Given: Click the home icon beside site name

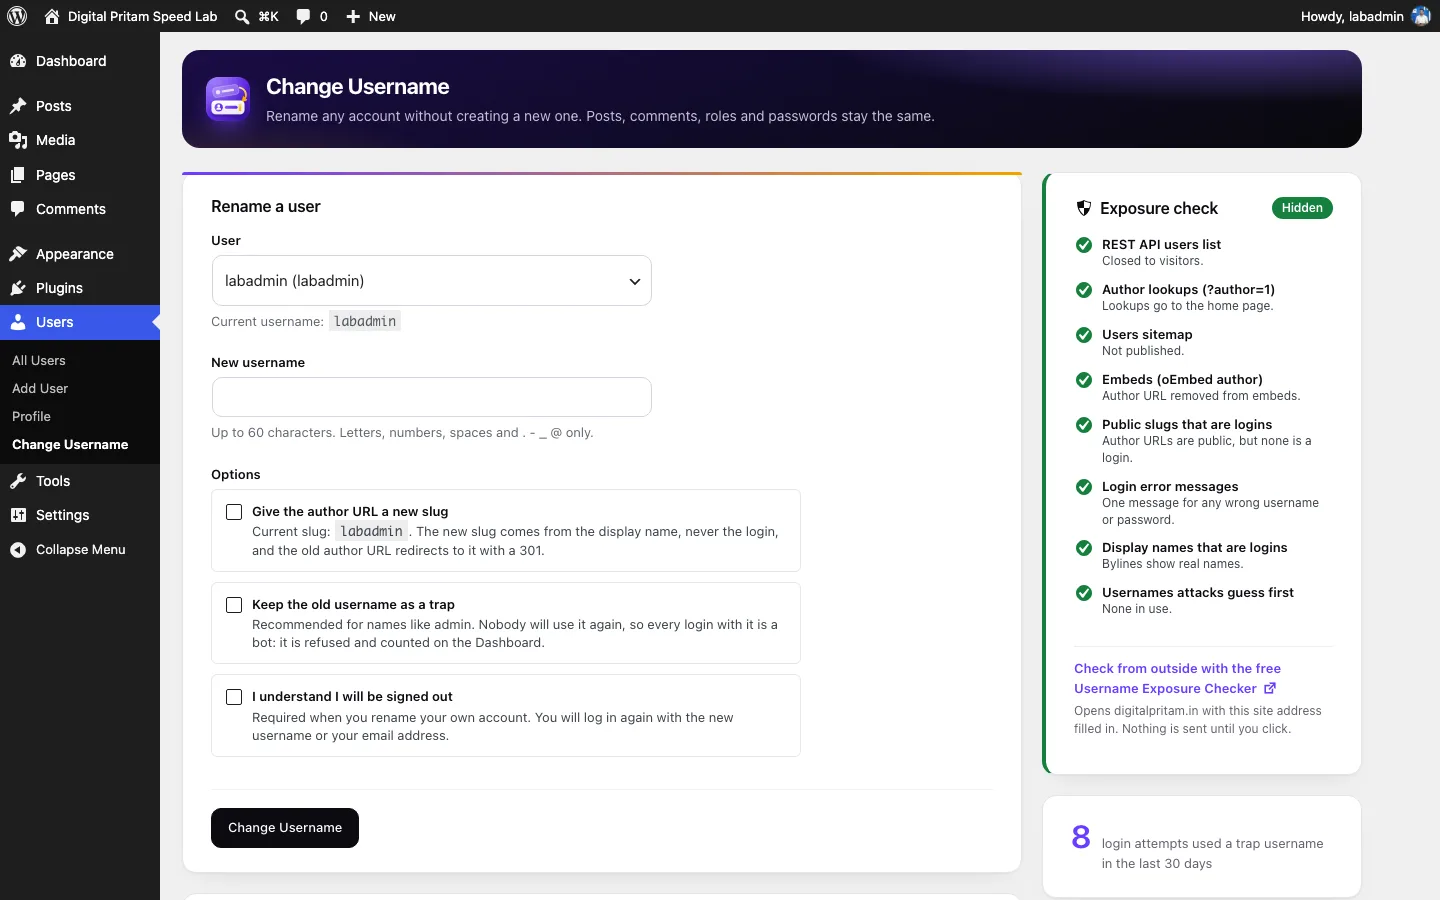Looking at the screenshot, I should 52,16.
